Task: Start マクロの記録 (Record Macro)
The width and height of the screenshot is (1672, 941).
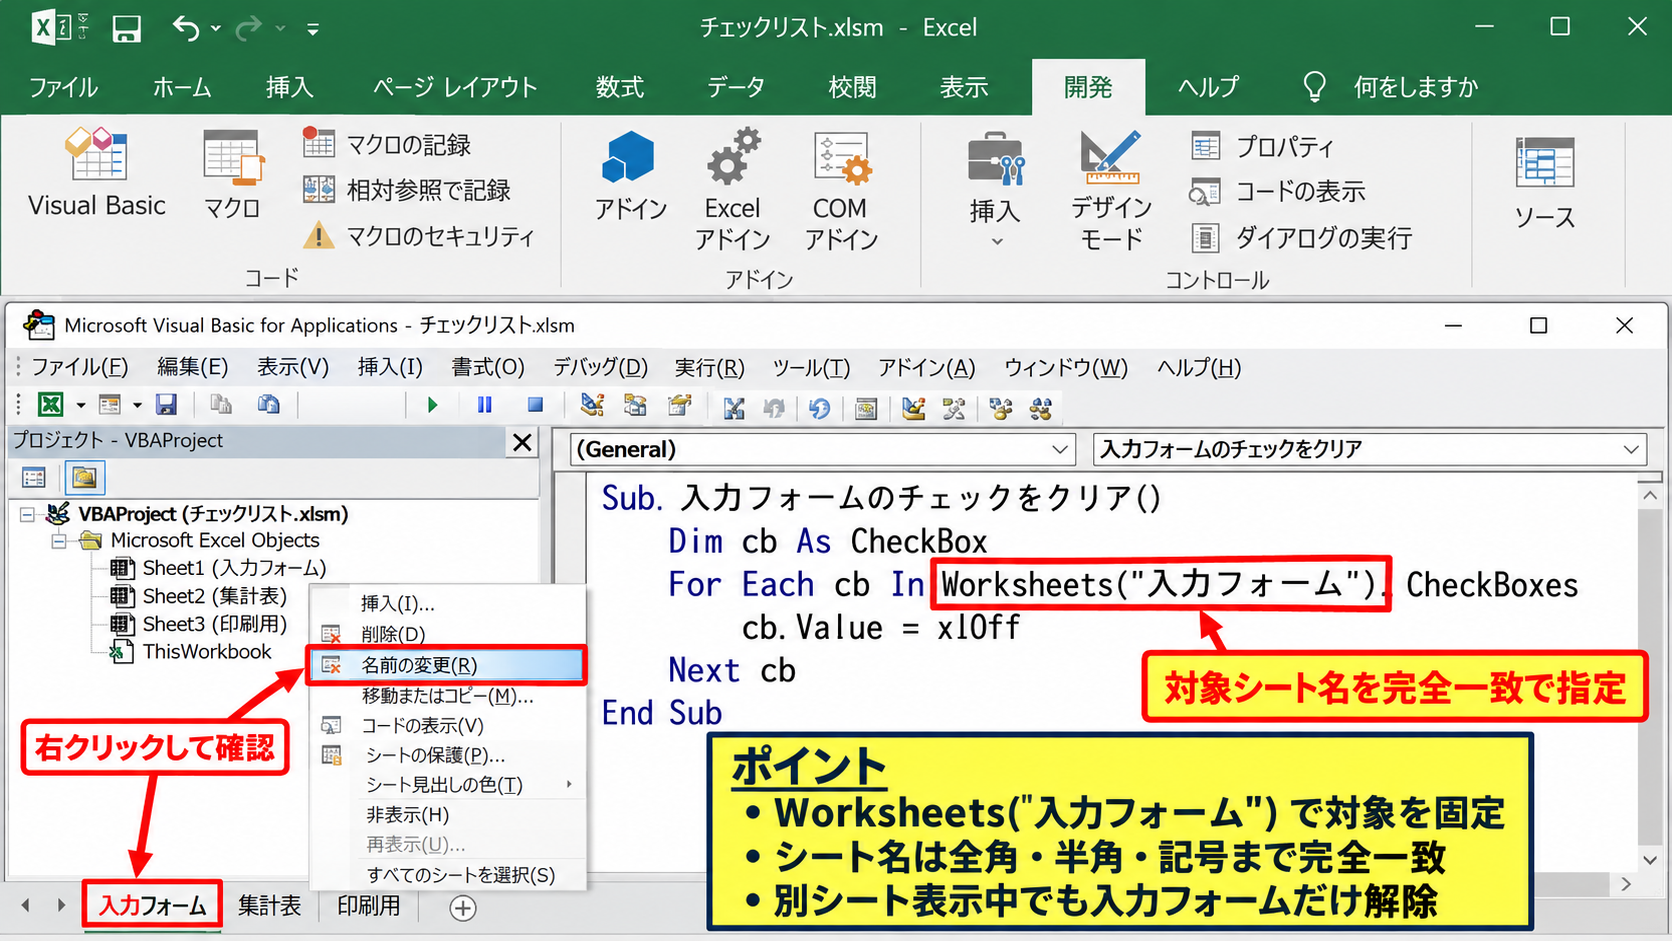Action: [387, 144]
